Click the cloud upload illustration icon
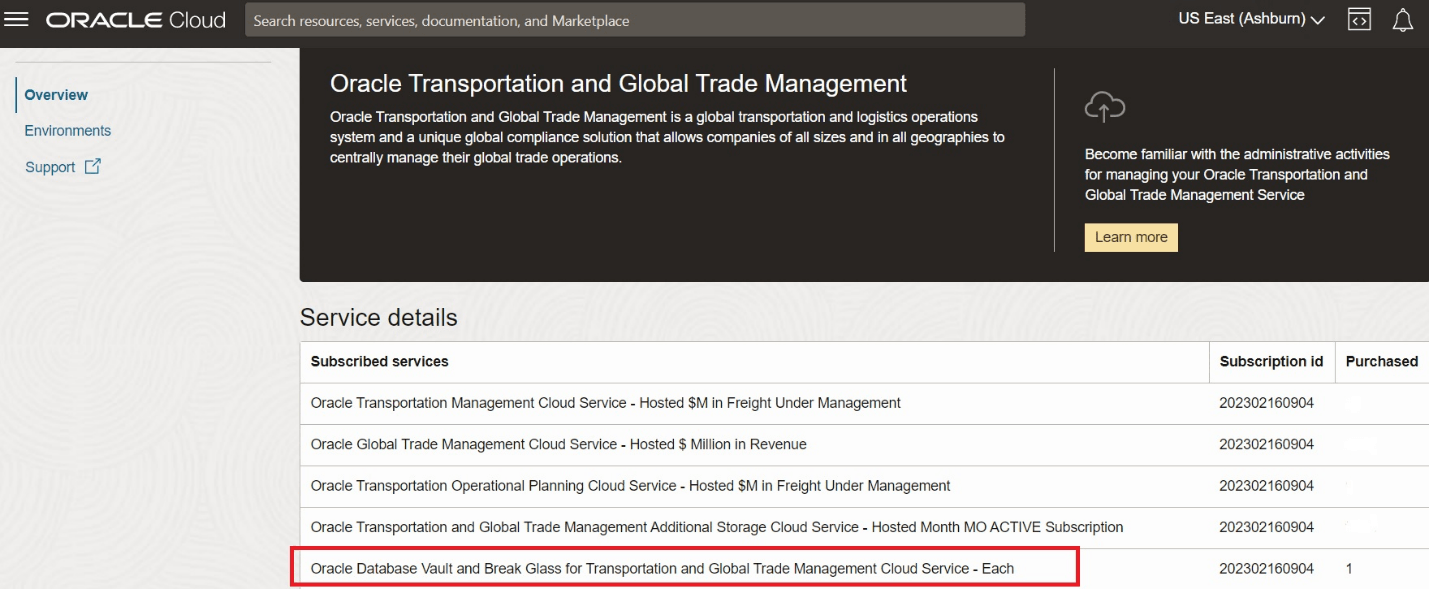 pos(1104,105)
